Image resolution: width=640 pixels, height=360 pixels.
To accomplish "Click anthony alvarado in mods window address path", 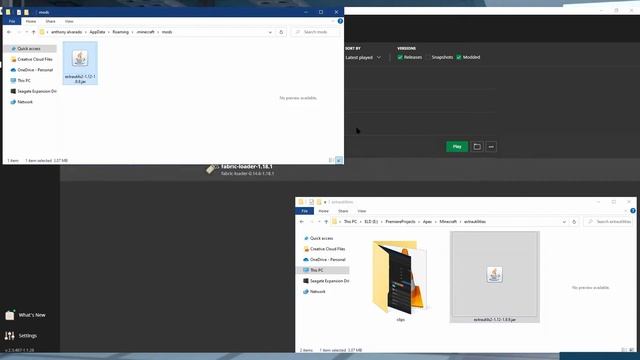I will click(67, 32).
